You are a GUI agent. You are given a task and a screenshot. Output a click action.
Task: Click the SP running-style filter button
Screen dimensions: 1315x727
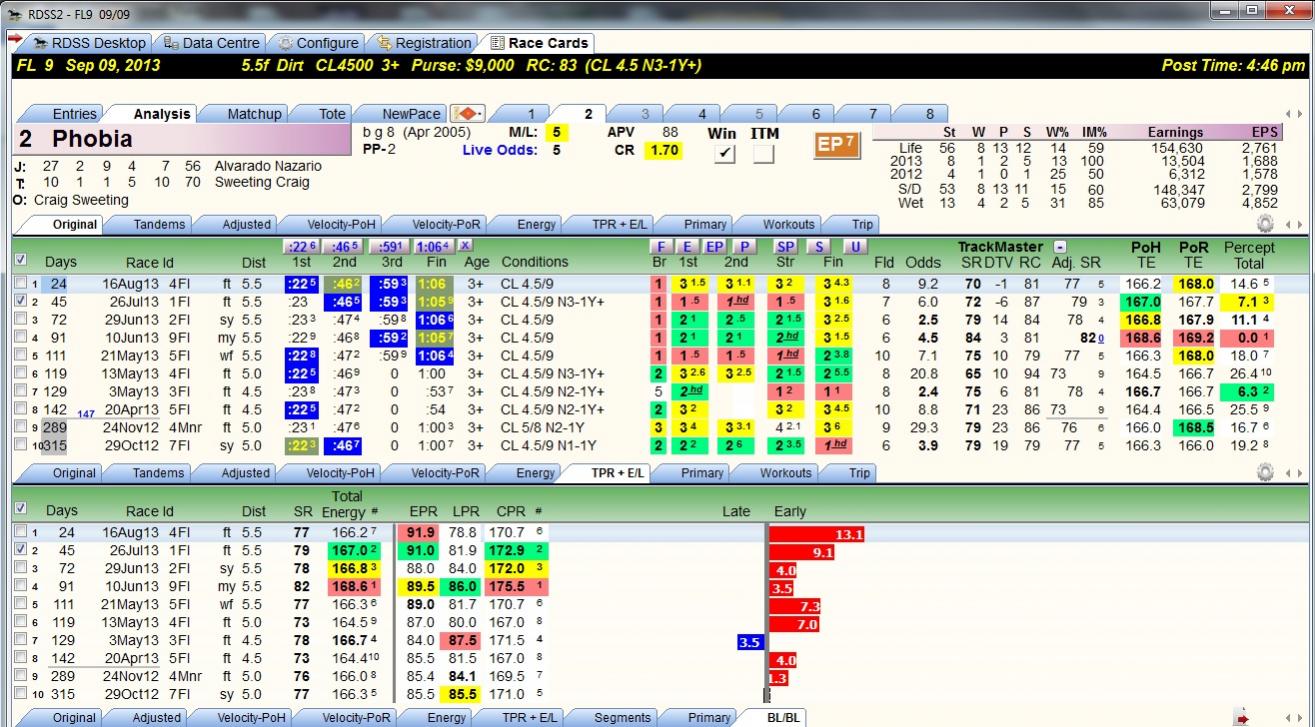point(786,246)
